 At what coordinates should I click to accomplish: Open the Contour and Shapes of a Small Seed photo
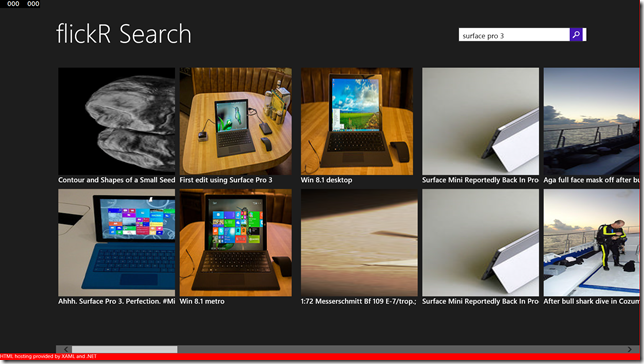pyautogui.click(x=116, y=121)
